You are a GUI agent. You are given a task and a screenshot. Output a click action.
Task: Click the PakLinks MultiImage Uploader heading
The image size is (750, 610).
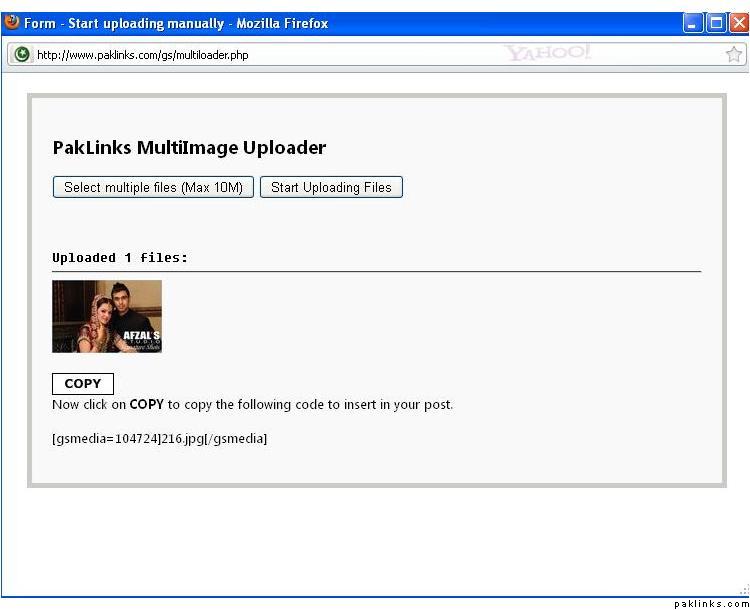(189, 148)
